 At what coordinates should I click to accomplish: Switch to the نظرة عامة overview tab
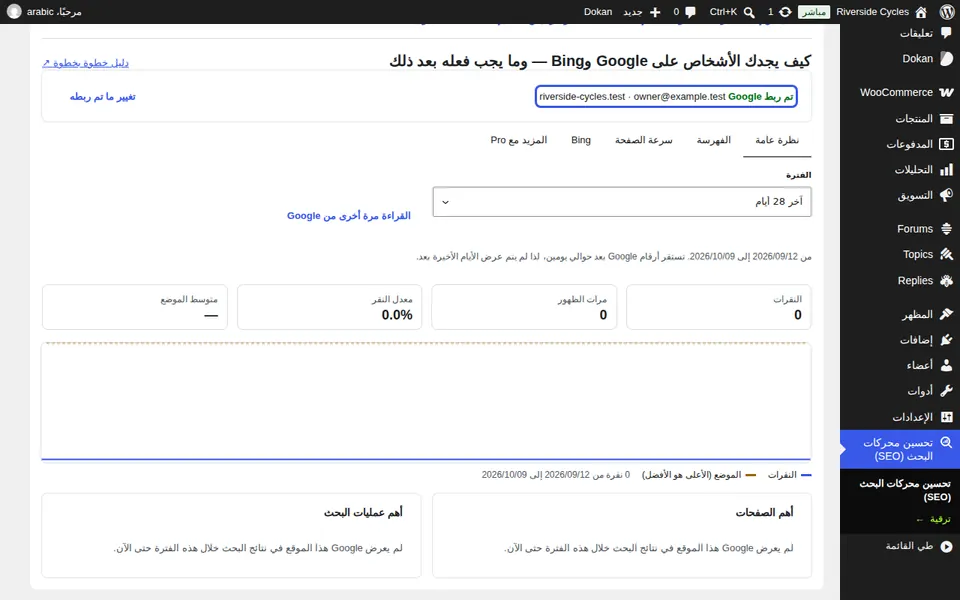click(777, 140)
